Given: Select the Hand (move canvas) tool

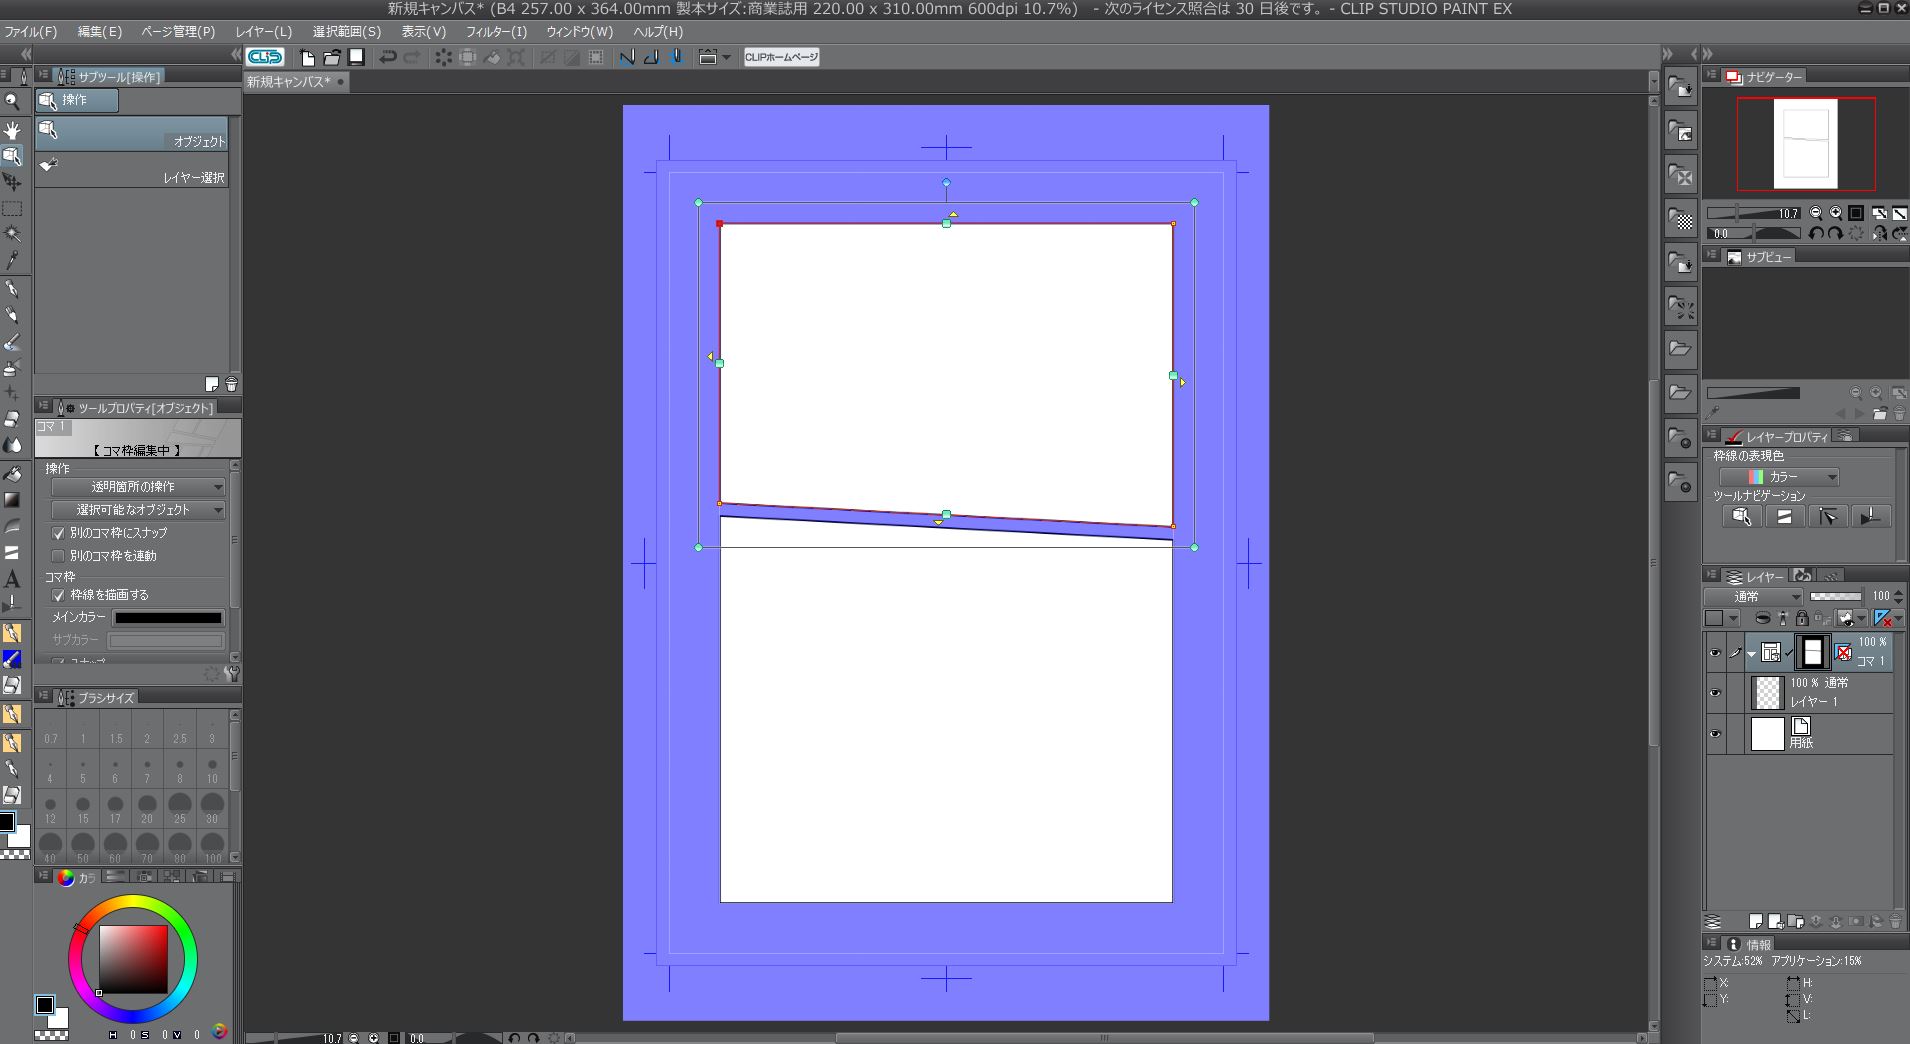Looking at the screenshot, I should pyautogui.click(x=12, y=130).
